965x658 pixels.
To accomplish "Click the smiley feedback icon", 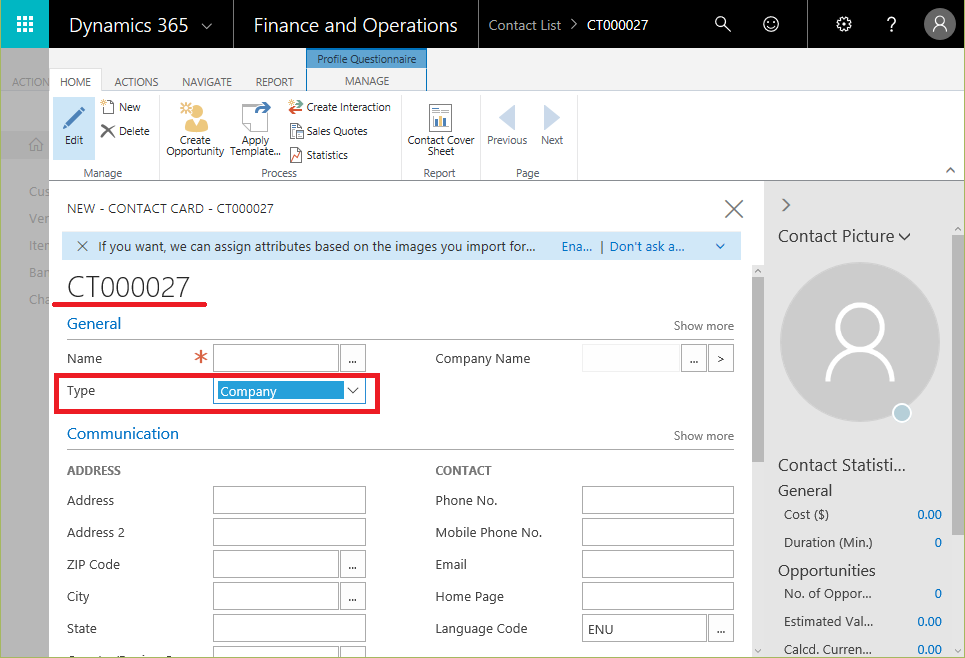I will (771, 24).
